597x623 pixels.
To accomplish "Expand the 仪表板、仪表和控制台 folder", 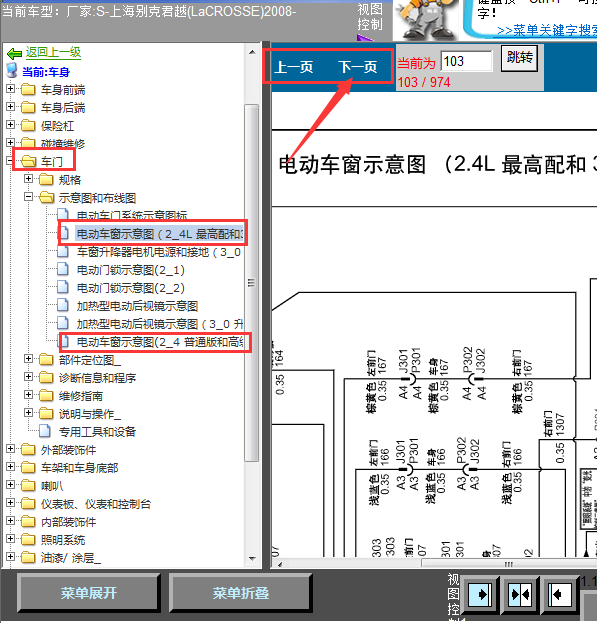I will click(10, 503).
